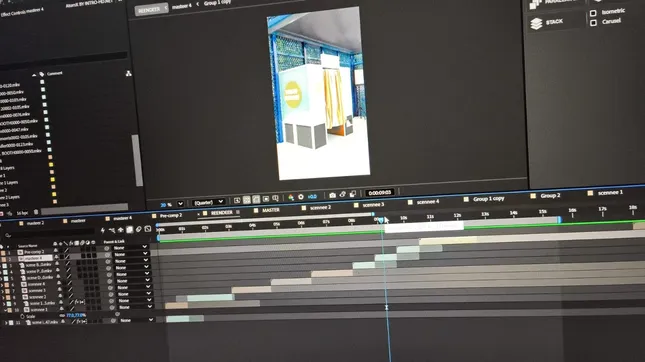Click Group 1 copy in viewer breadcrumb
Viewport: 645px width, 362px height.
pyautogui.click(x=217, y=3)
